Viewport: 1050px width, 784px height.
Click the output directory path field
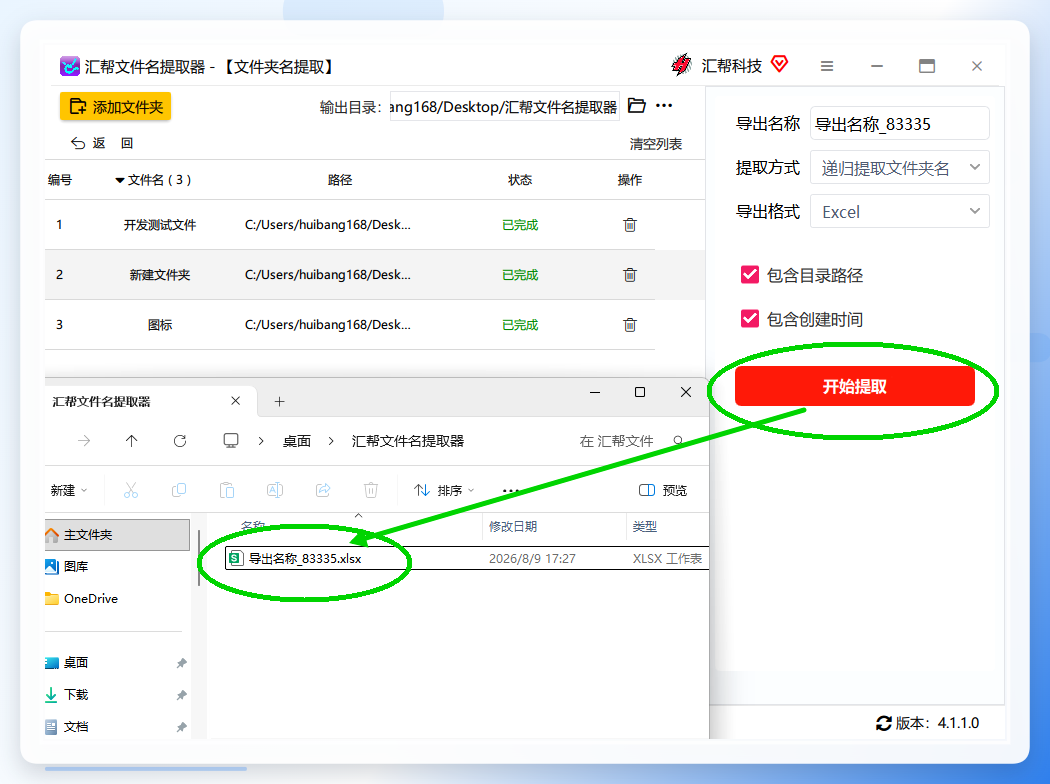pyautogui.click(x=504, y=106)
